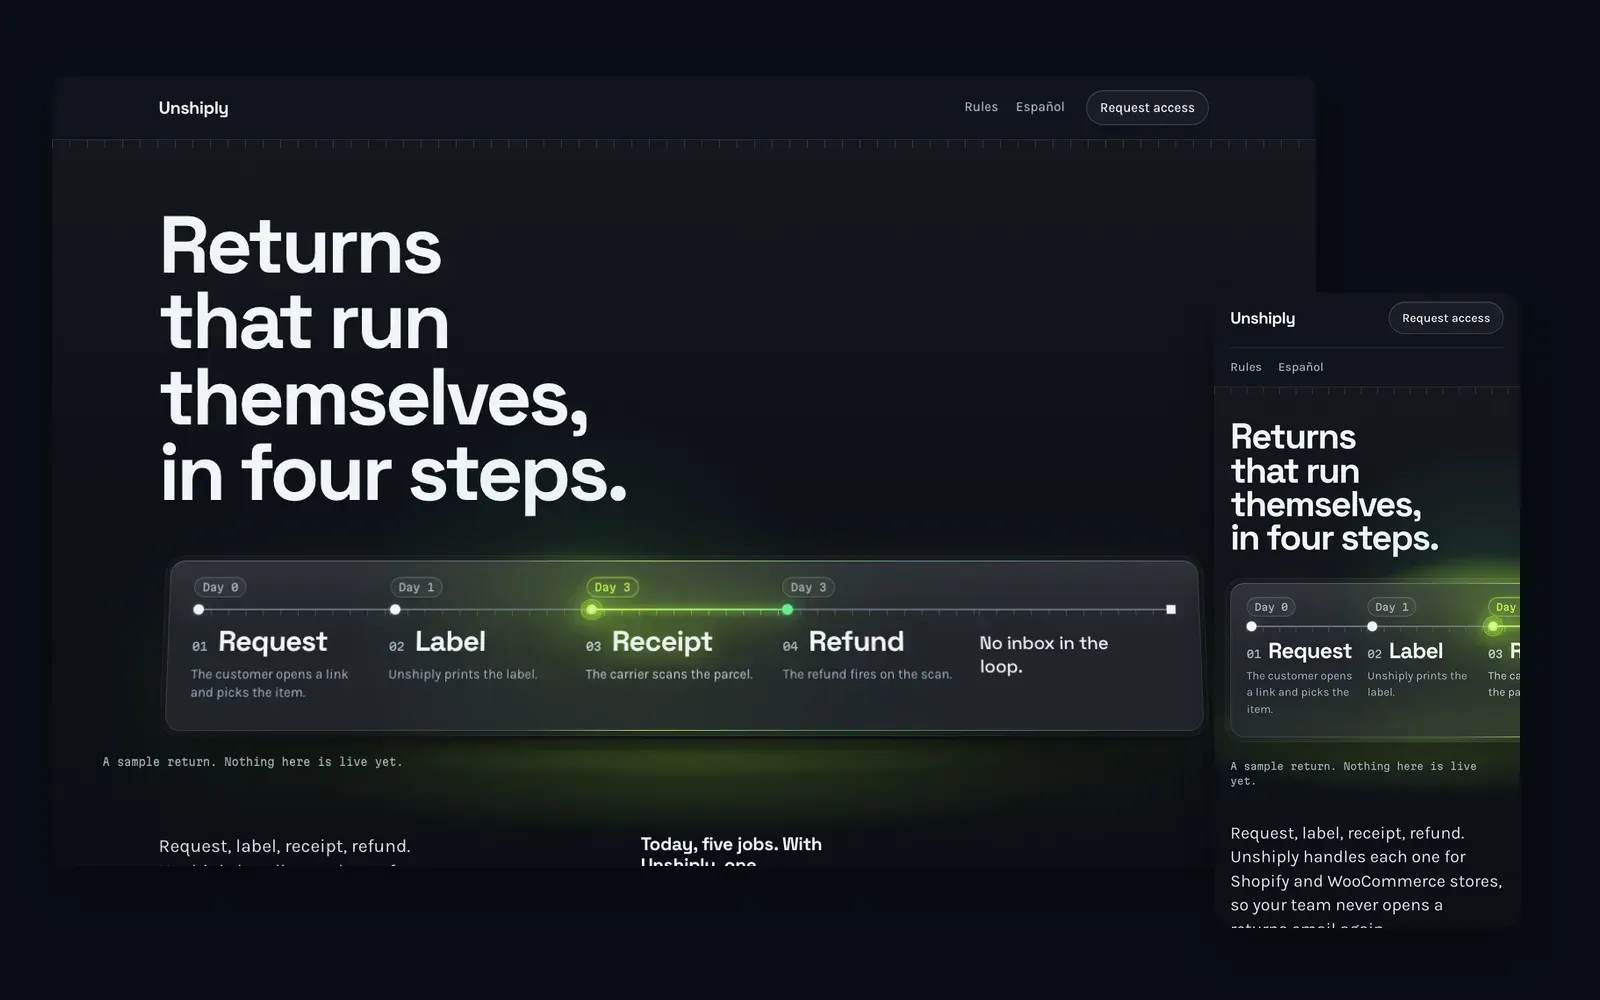This screenshot has height=1000, width=1600.
Task: Click the mobile 'A sample return' caption
Action: (1353, 774)
